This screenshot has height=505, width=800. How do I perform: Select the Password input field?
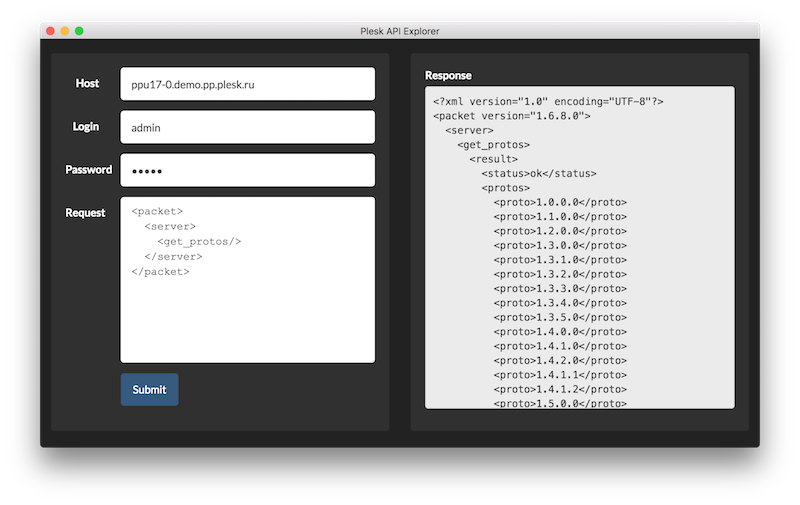[x=247, y=170]
